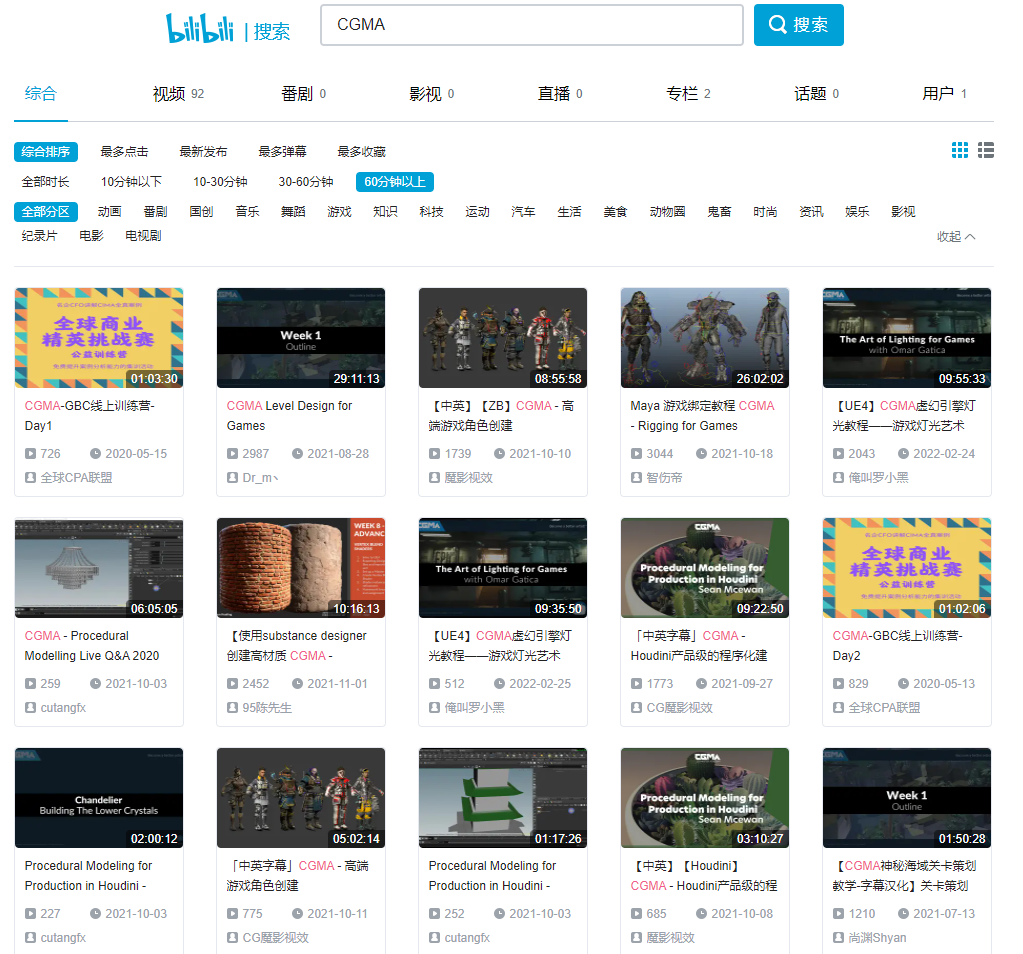Select the 综合 tab
This screenshot has width=1023, height=954.
point(40,93)
